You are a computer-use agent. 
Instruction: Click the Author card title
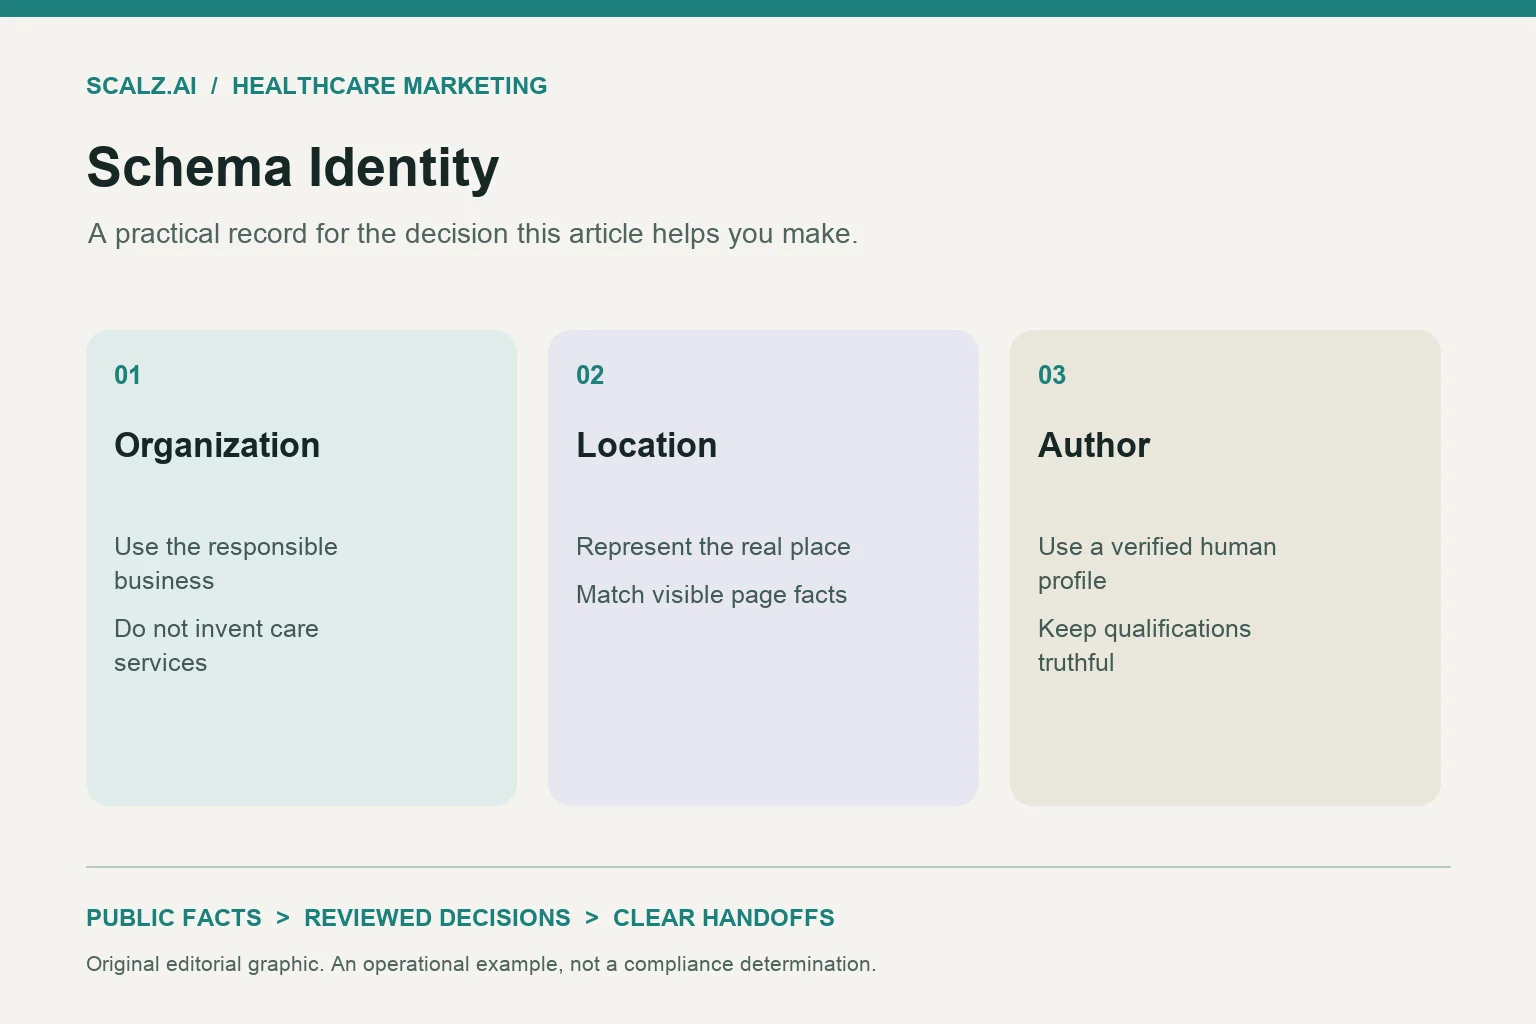pyautogui.click(x=1094, y=445)
